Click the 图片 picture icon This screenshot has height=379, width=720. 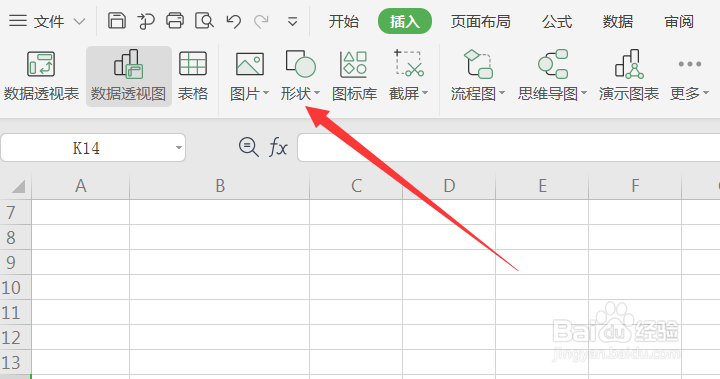[x=250, y=64]
